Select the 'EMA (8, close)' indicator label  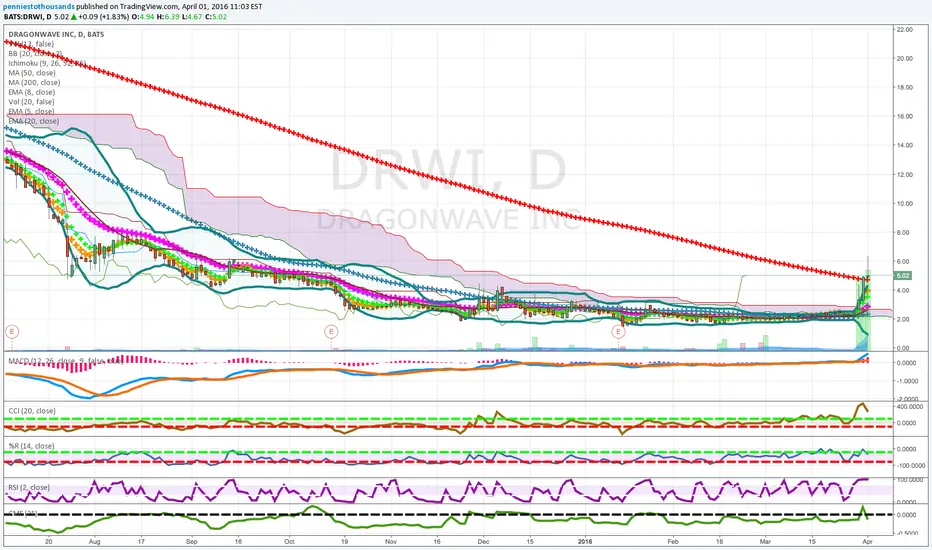point(32,92)
